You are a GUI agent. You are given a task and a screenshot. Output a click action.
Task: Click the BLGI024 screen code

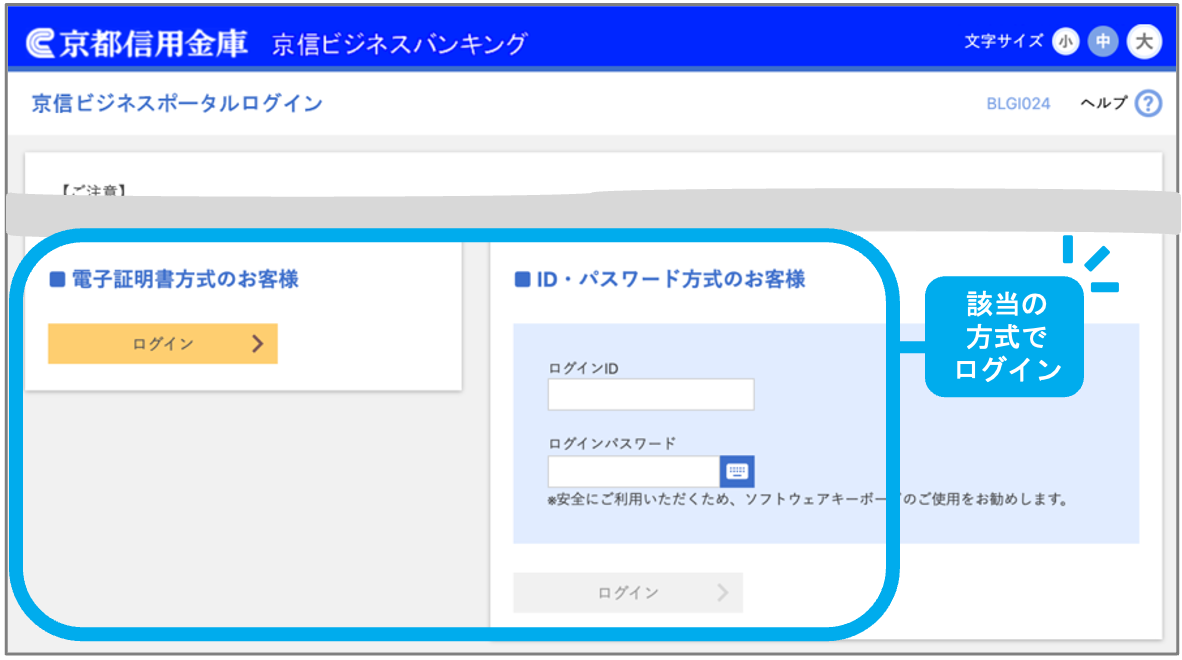1018,104
